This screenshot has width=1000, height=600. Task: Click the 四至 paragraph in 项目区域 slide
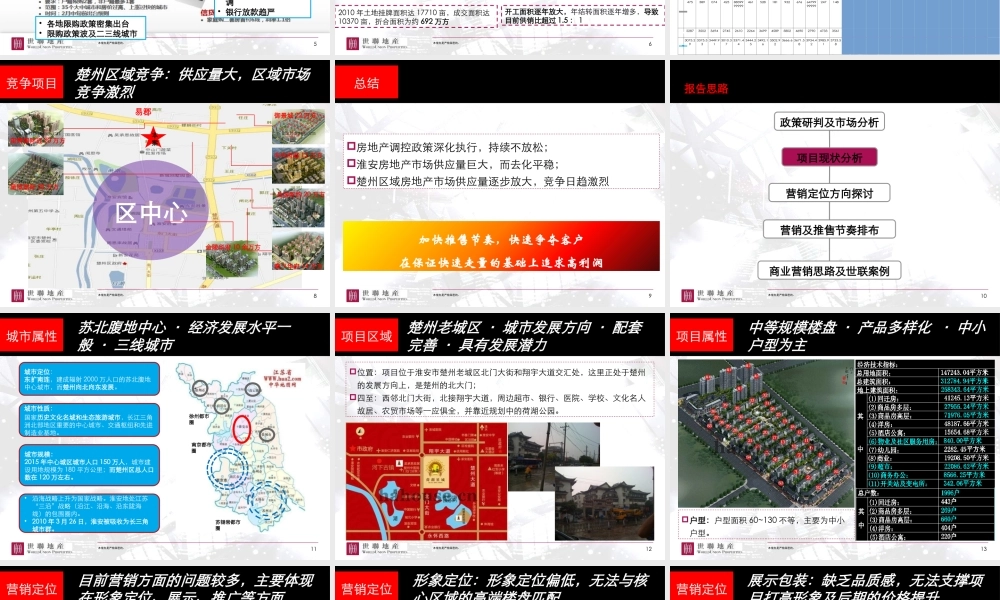tap(498, 404)
